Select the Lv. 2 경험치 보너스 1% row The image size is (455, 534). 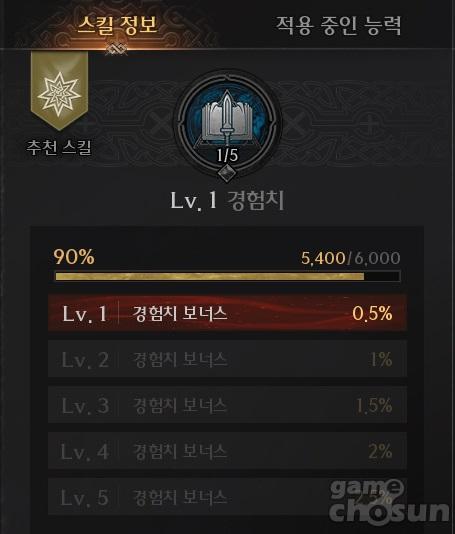(x=227, y=359)
